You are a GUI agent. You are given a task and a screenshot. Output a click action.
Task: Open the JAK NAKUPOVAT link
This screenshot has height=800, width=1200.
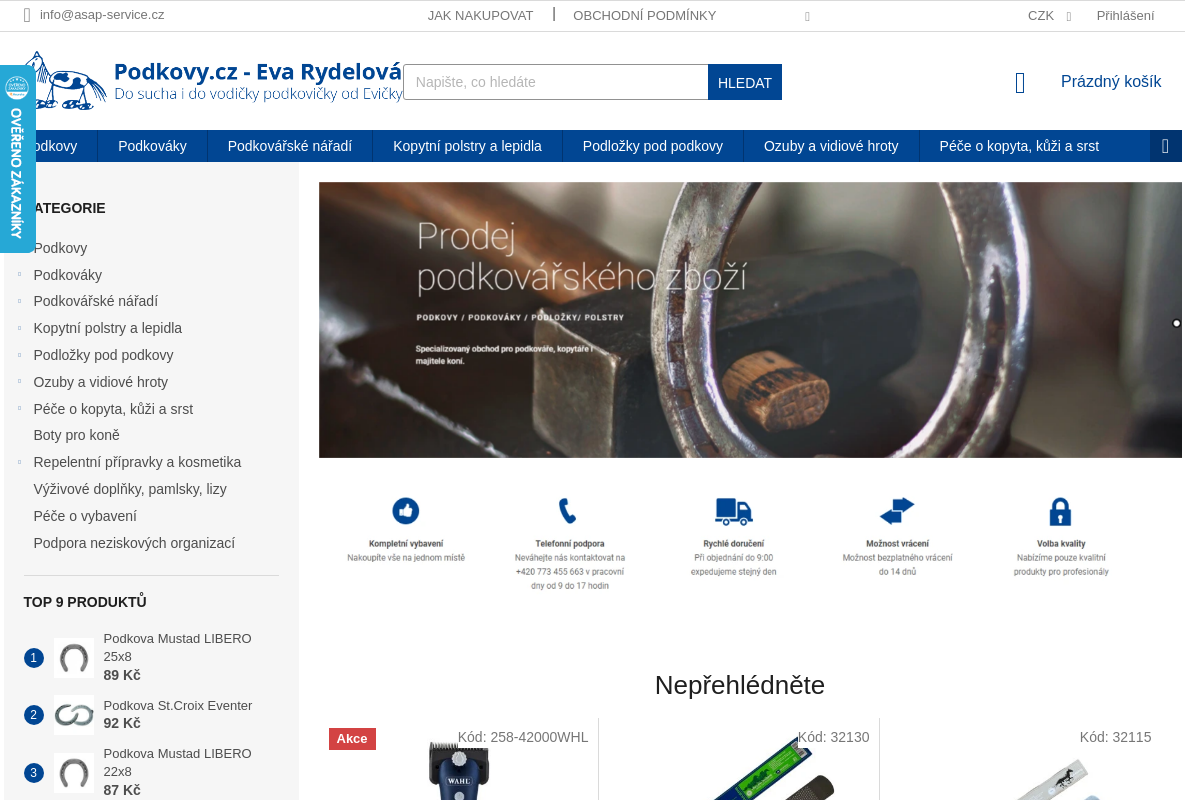point(480,15)
